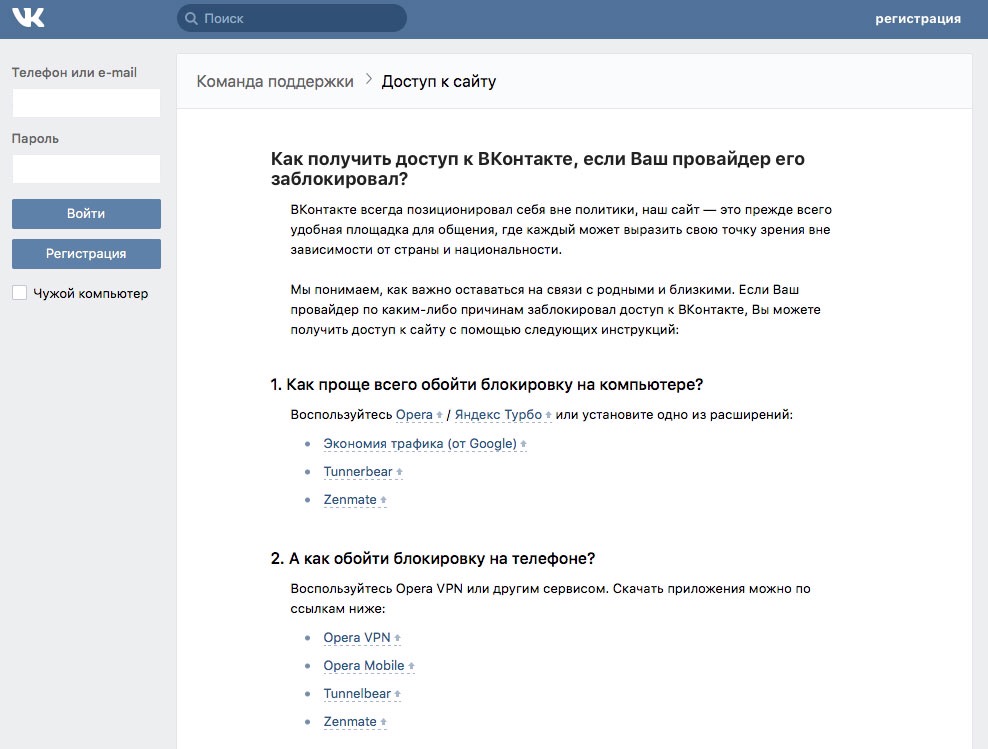Click the 'Телефон или e-mail' label
This screenshot has height=749, width=988.
[74, 72]
